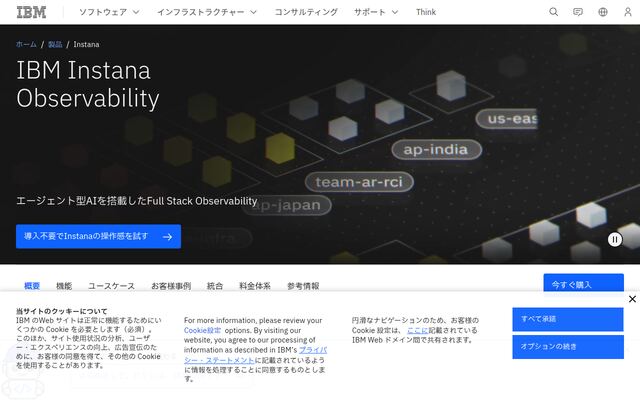Select the 統合 tab

(x=215, y=286)
